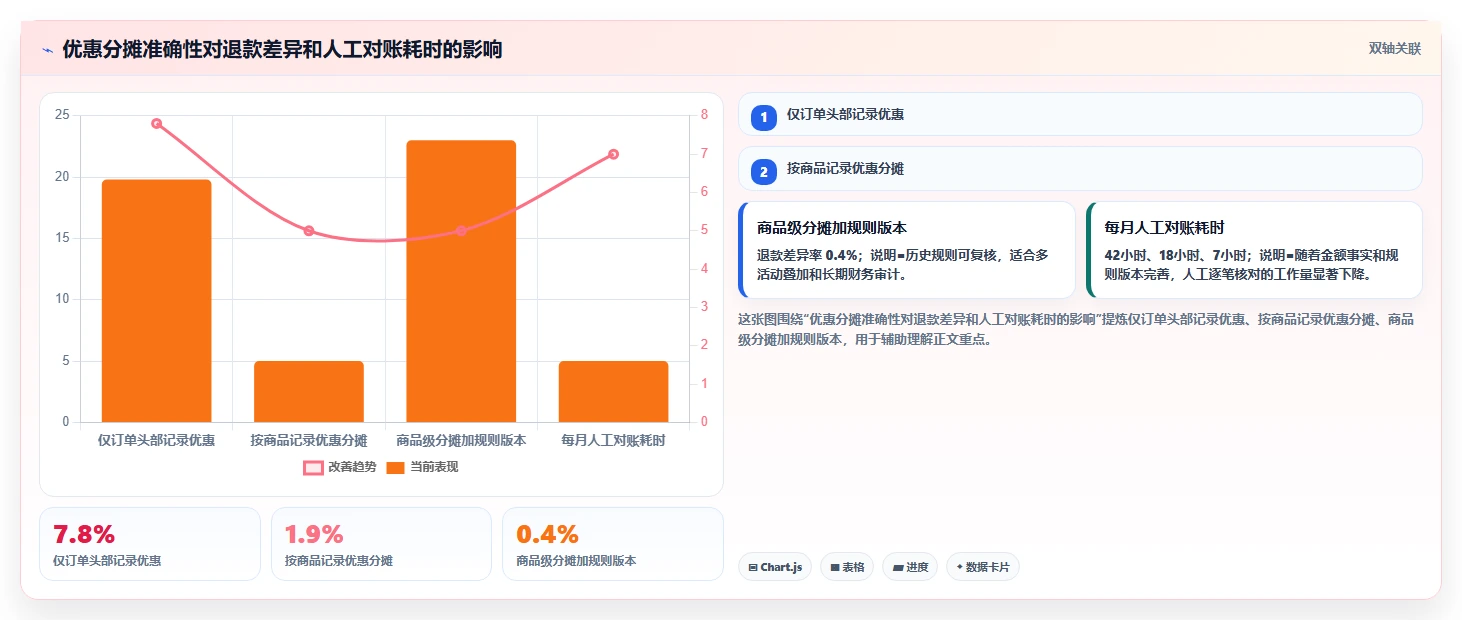
Task: Click the left axis value 25
Action: tap(62, 115)
